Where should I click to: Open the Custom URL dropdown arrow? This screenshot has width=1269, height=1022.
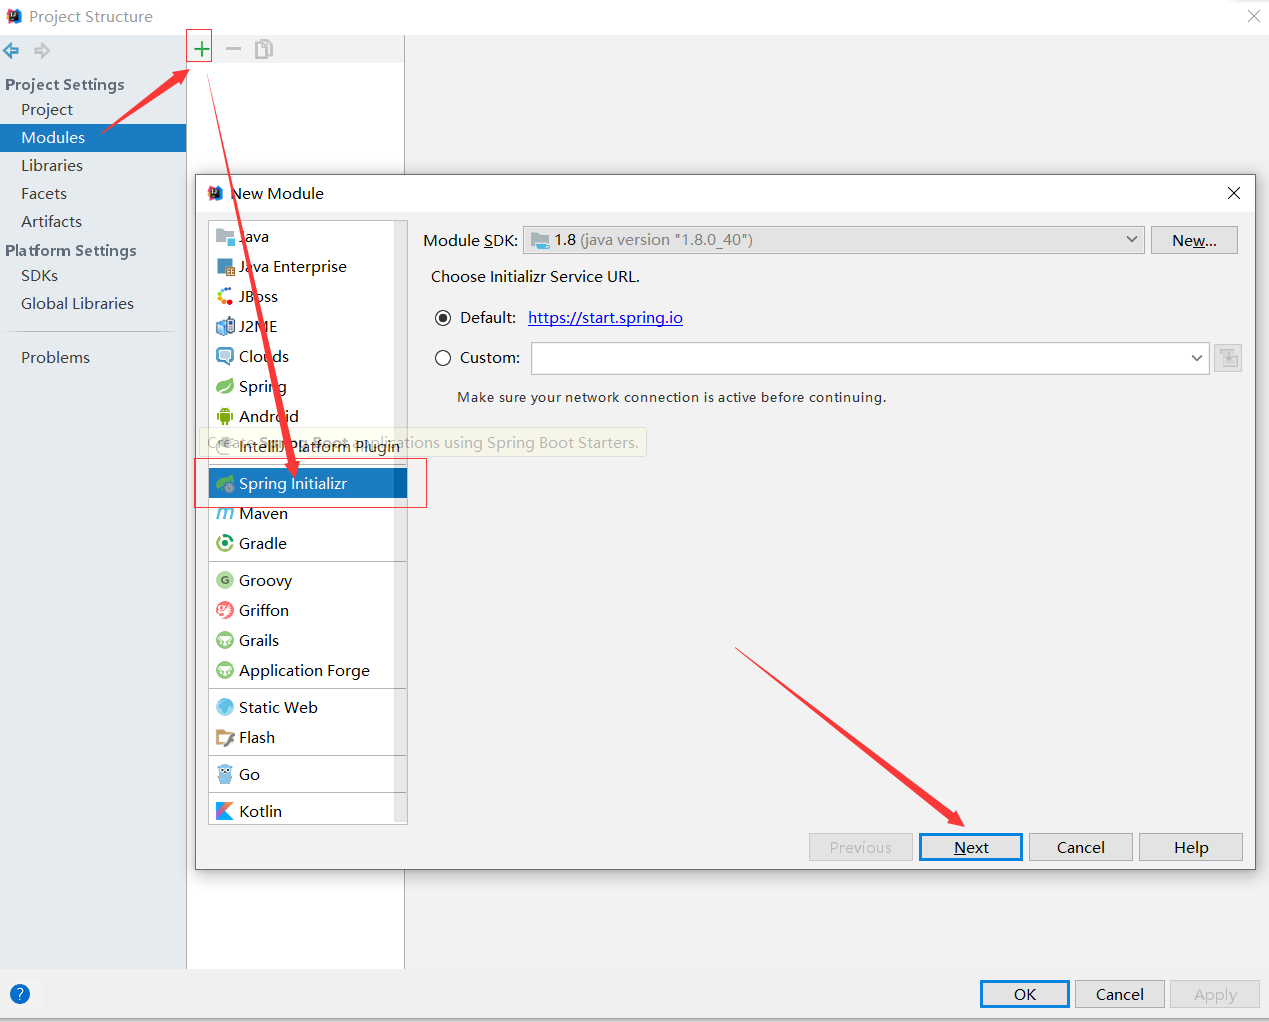click(x=1197, y=358)
